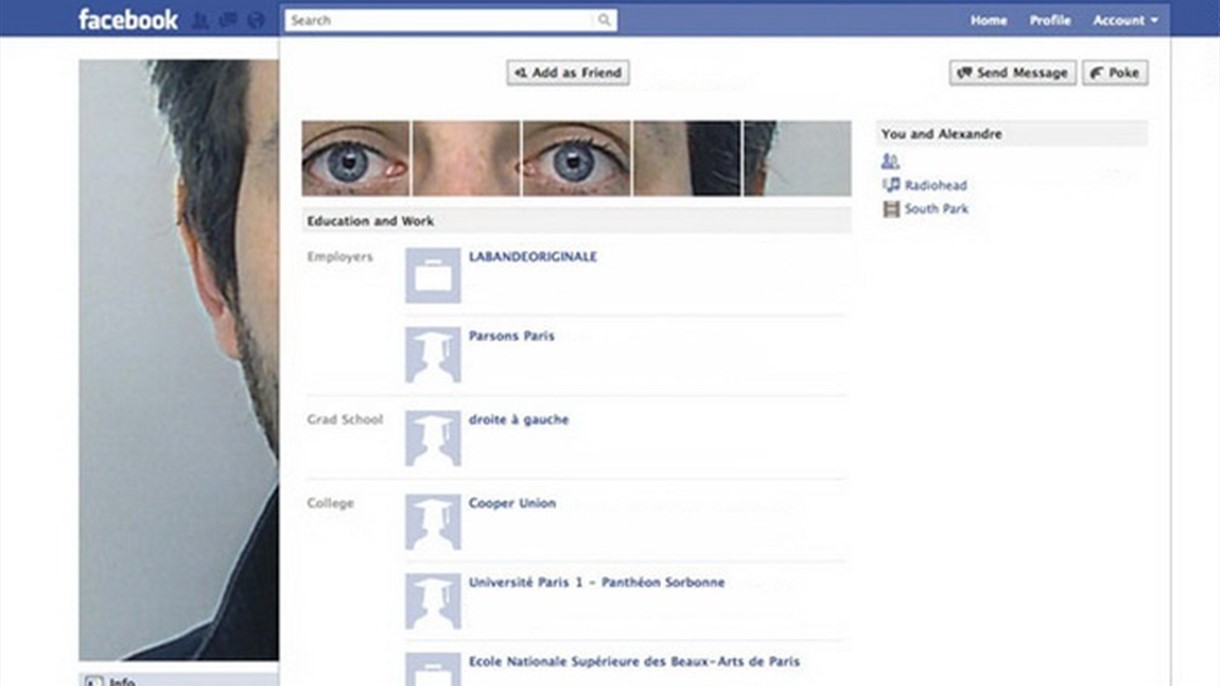
Task: Open Profile in the top bar
Action: coord(1050,20)
